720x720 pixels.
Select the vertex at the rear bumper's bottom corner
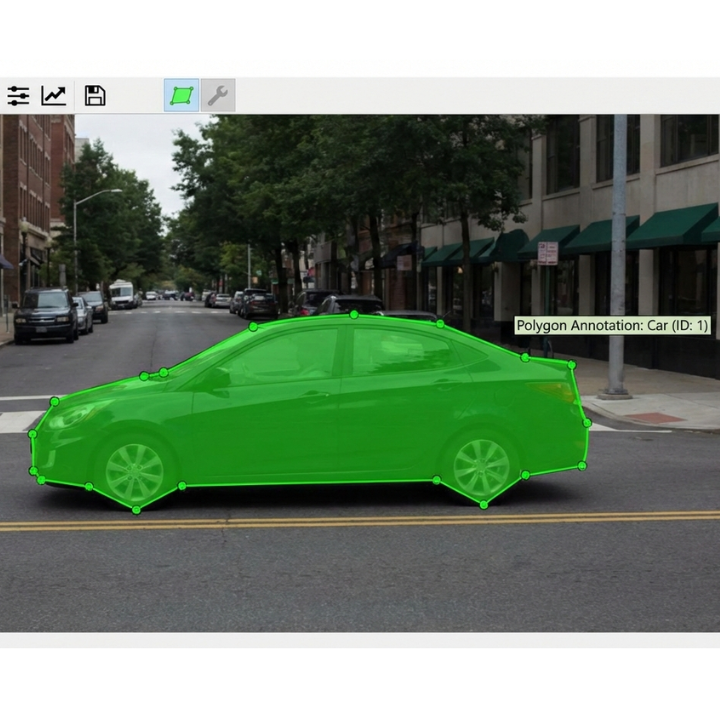pos(582,465)
